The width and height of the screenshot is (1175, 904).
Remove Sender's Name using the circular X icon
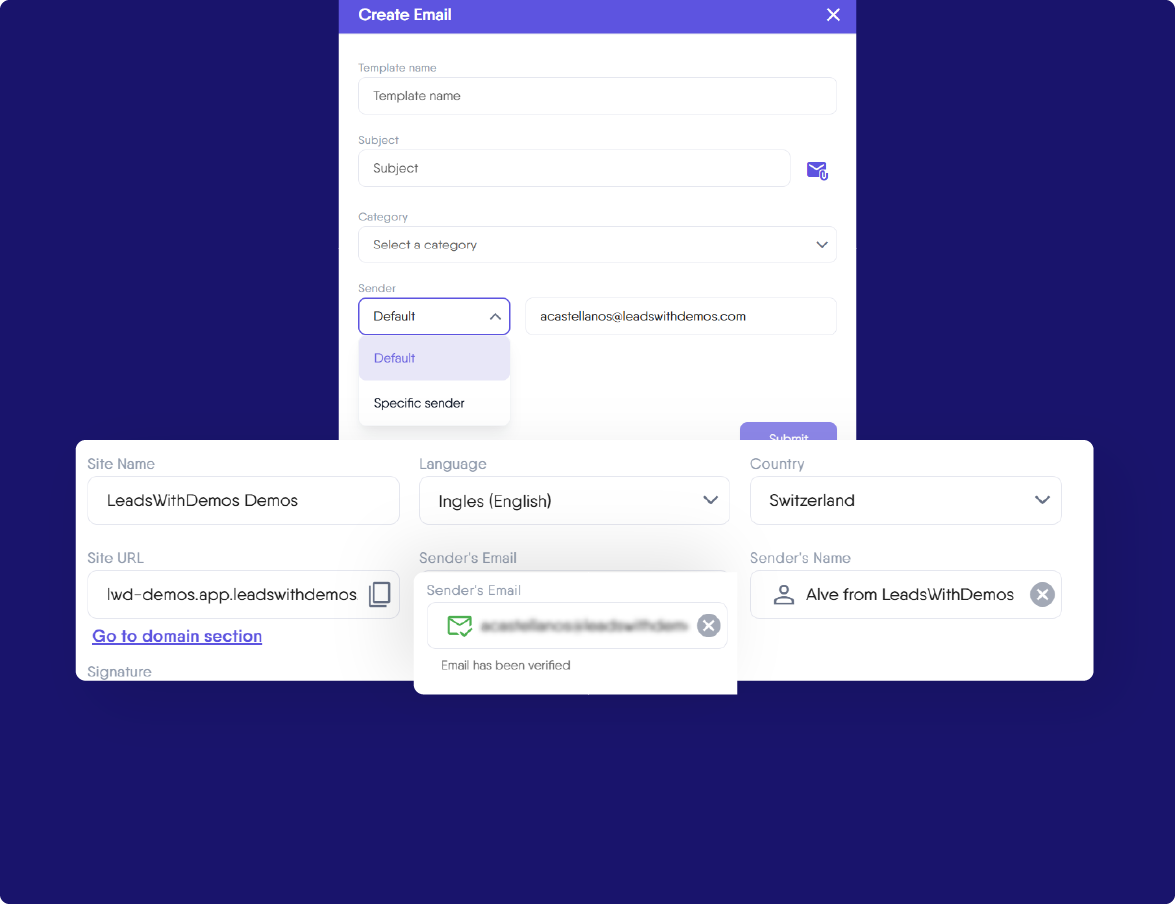point(1041,594)
